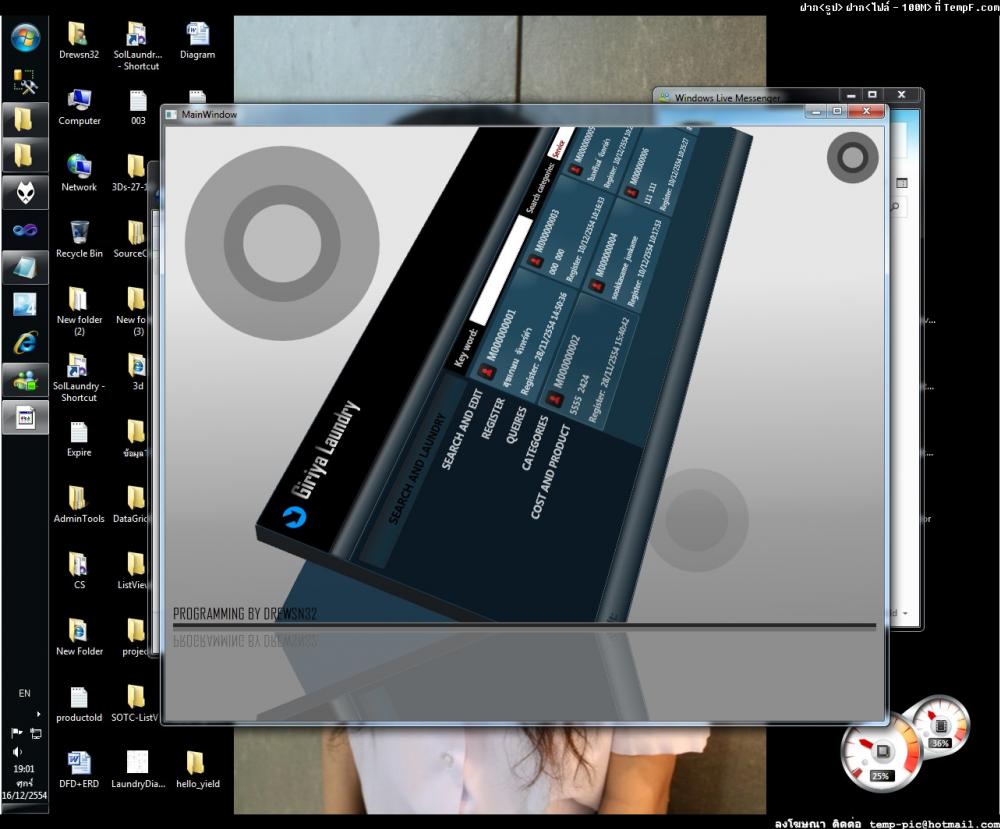Show hidden tray icons arrow
Screen dimensions: 1000x829
pyautogui.click(x=38, y=714)
